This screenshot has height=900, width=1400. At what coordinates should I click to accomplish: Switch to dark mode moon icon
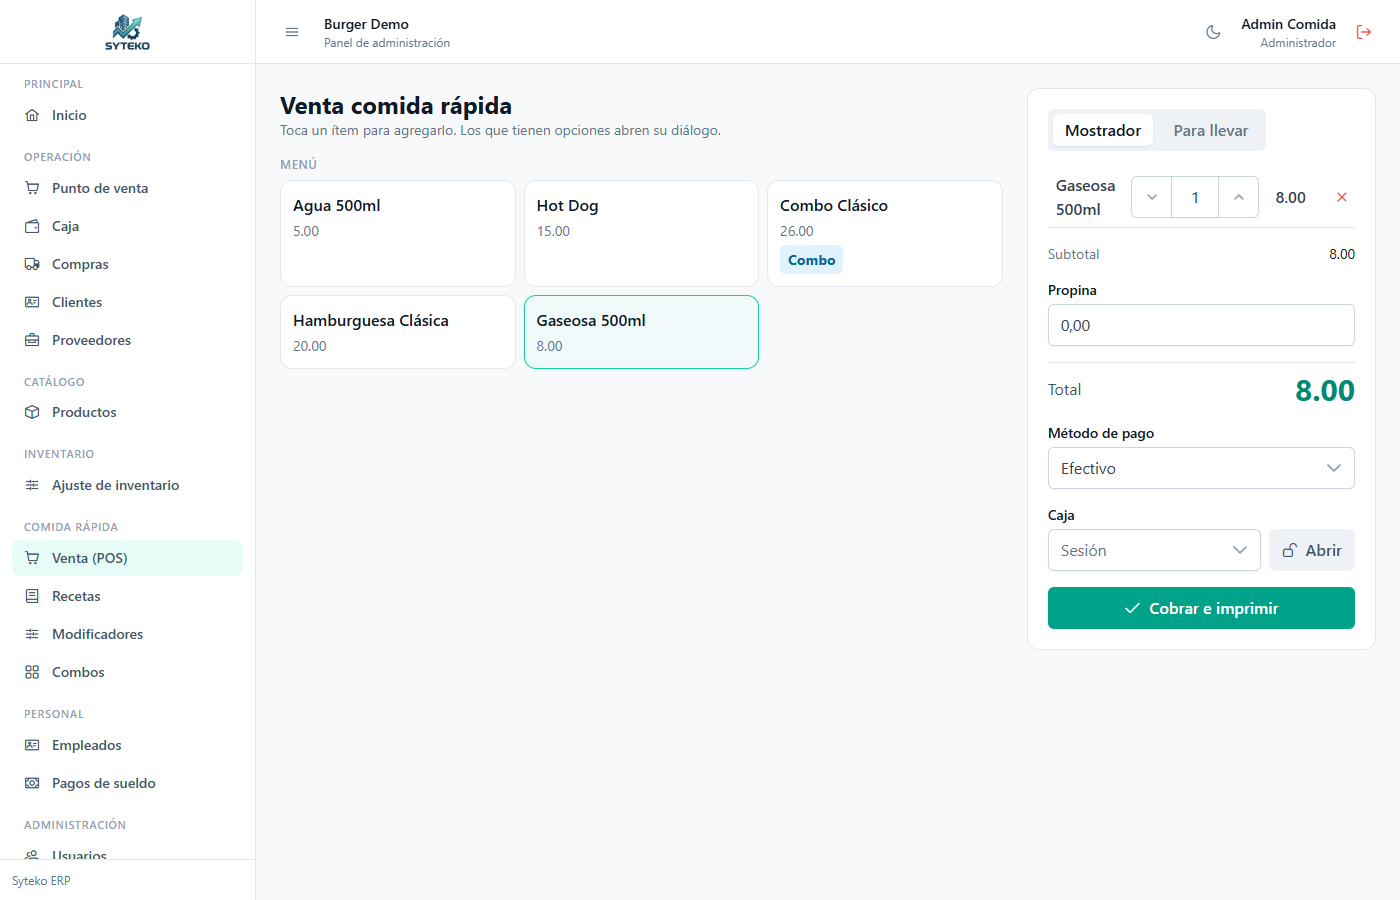pyautogui.click(x=1213, y=32)
